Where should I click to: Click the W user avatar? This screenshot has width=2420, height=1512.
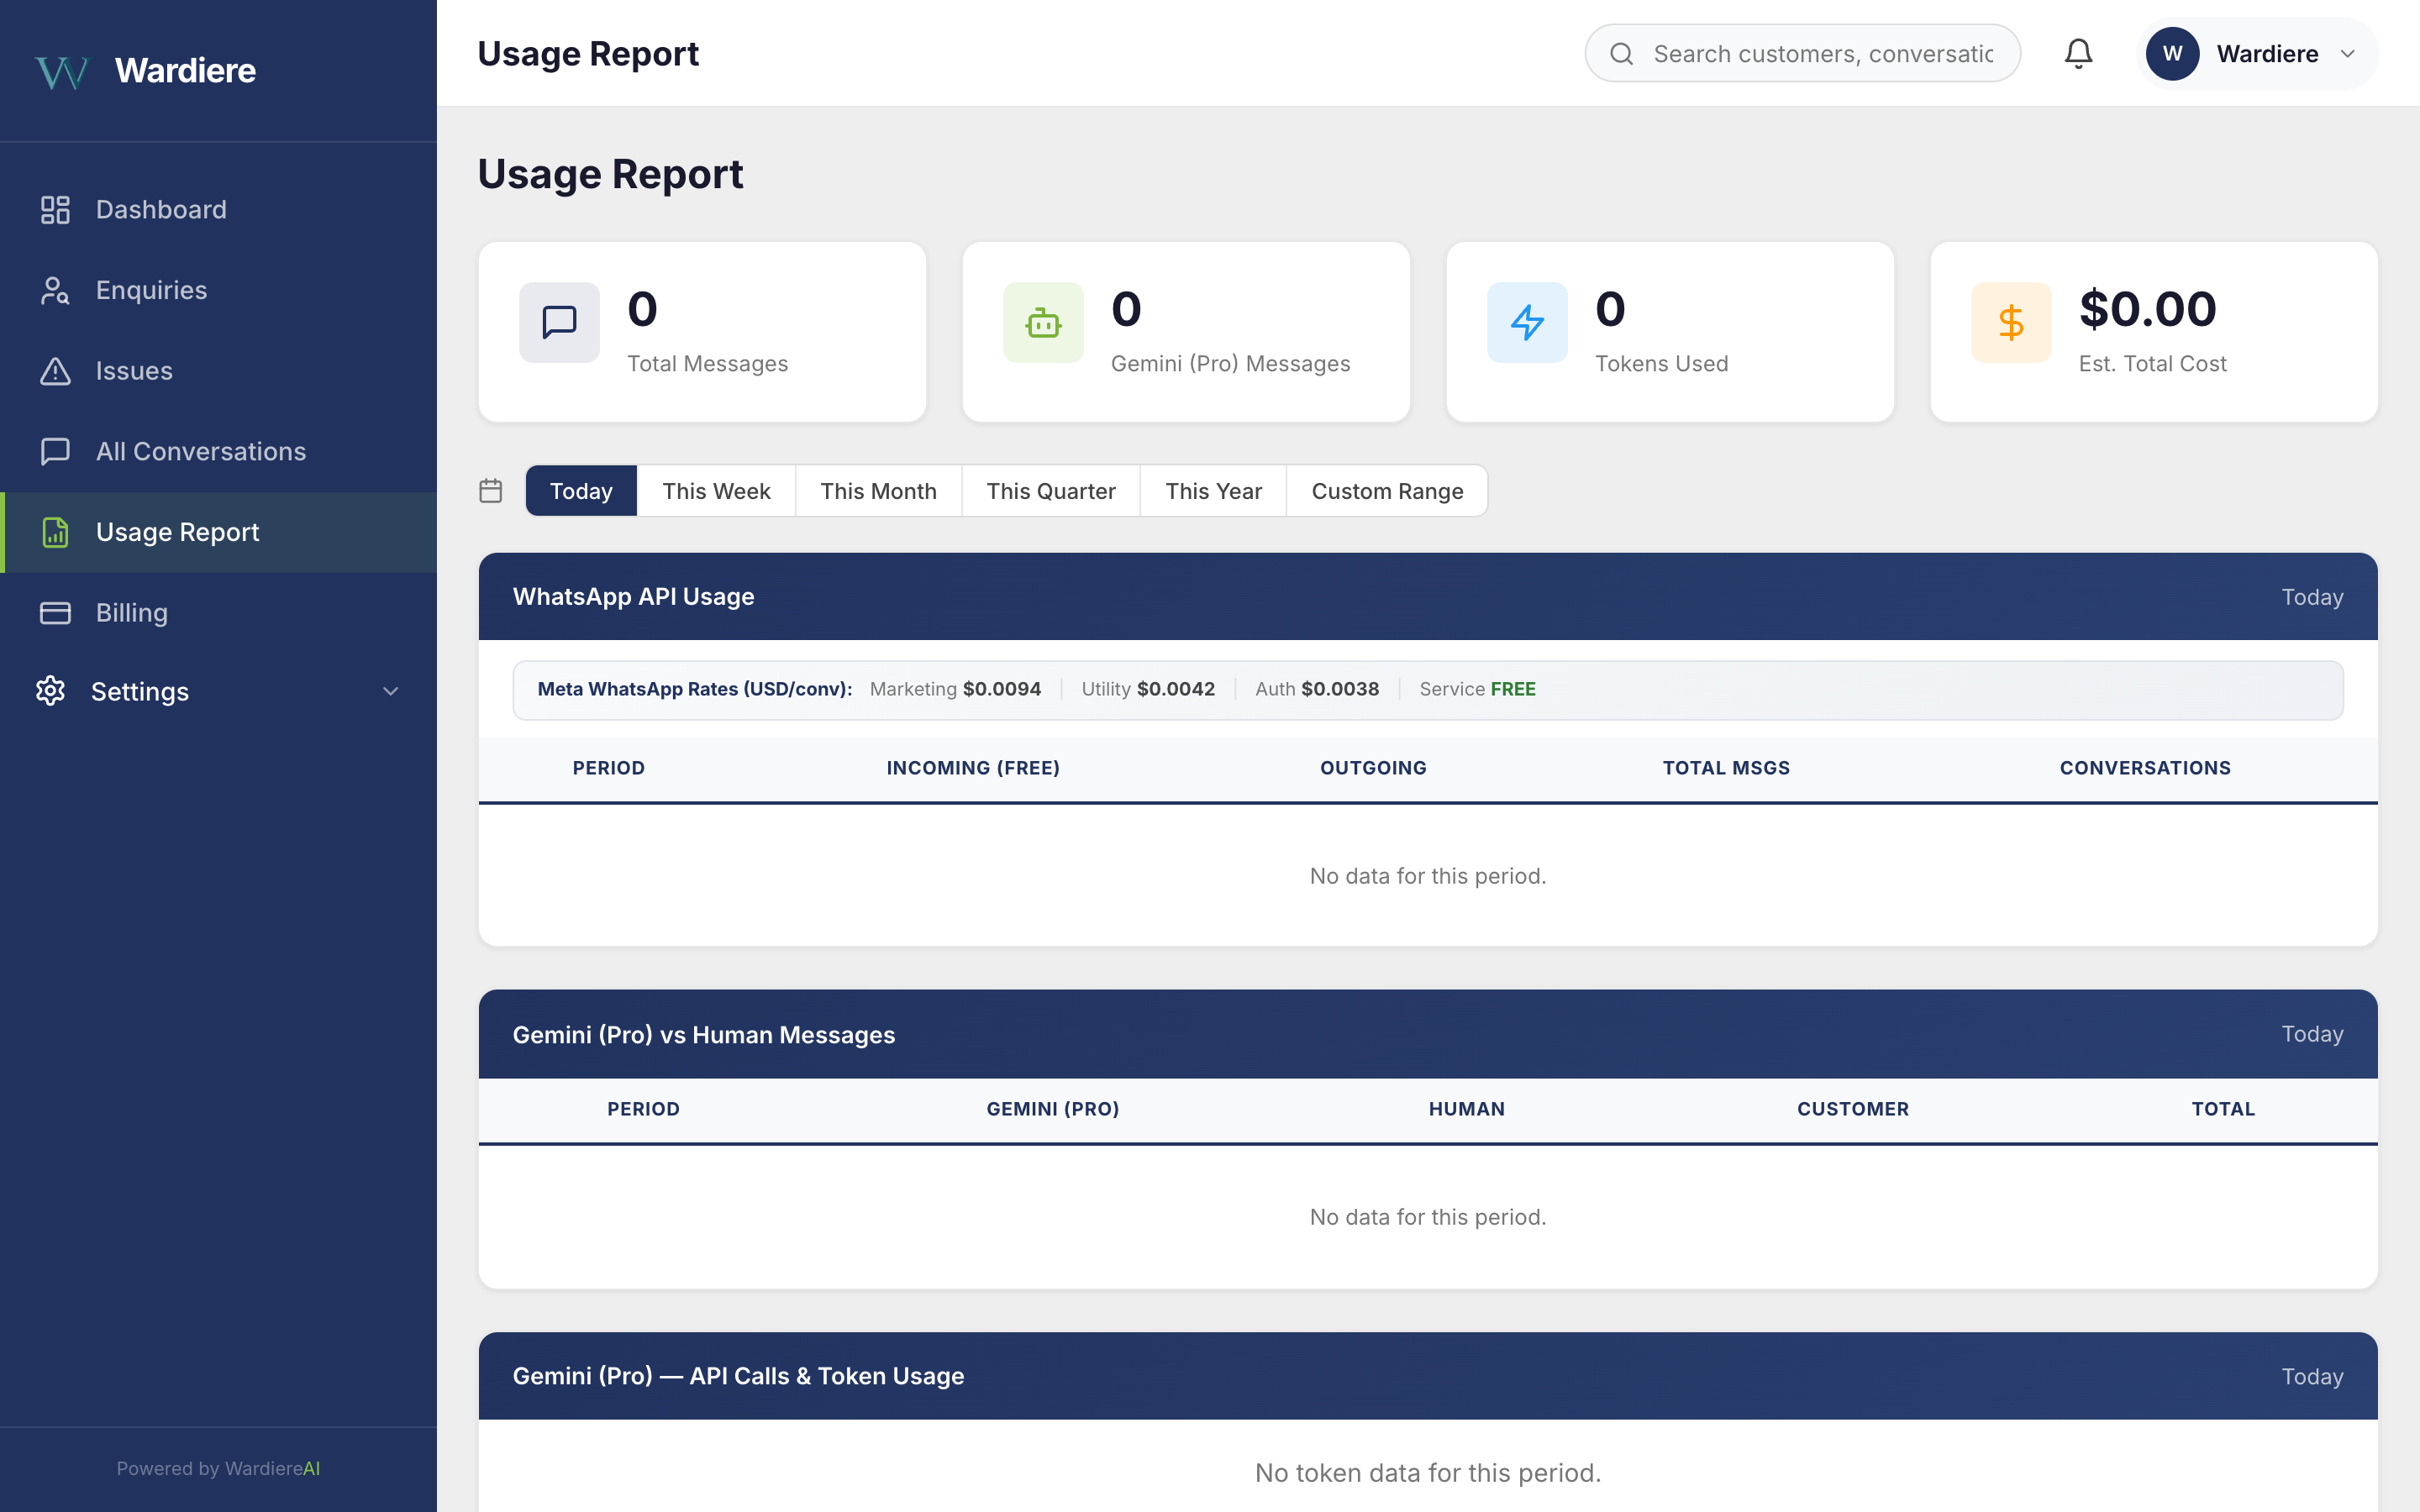pyautogui.click(x=2172, y=54)
